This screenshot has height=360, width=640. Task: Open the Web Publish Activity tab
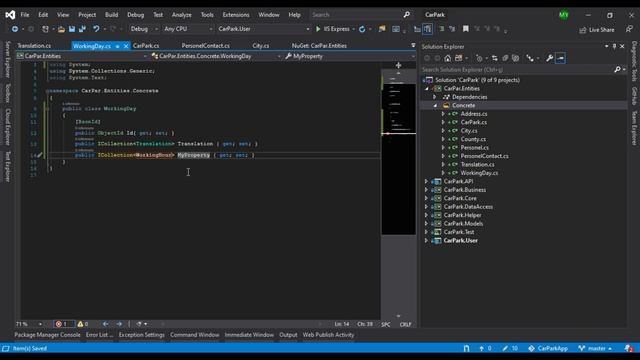328,335
